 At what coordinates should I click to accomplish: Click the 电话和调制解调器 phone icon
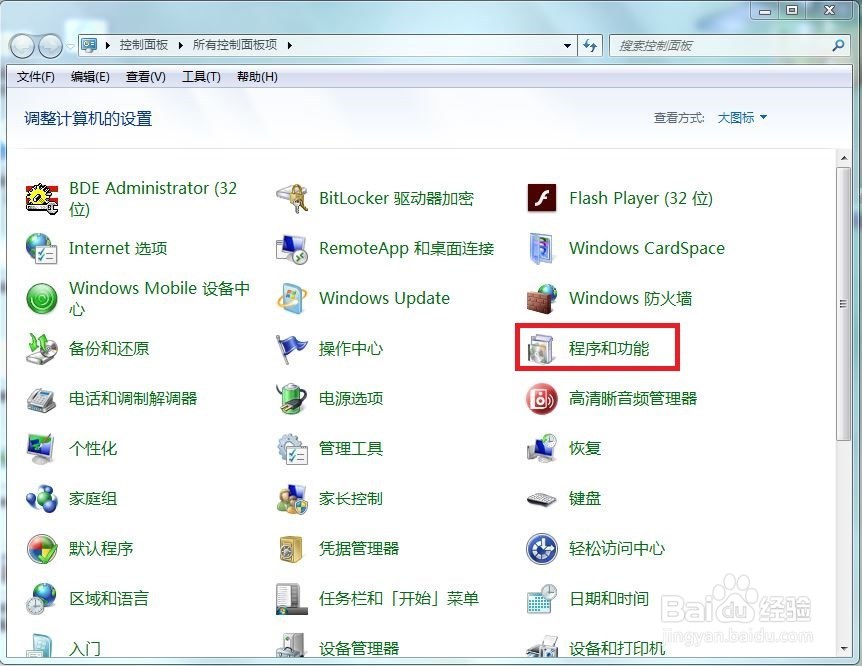coord(42,399)
